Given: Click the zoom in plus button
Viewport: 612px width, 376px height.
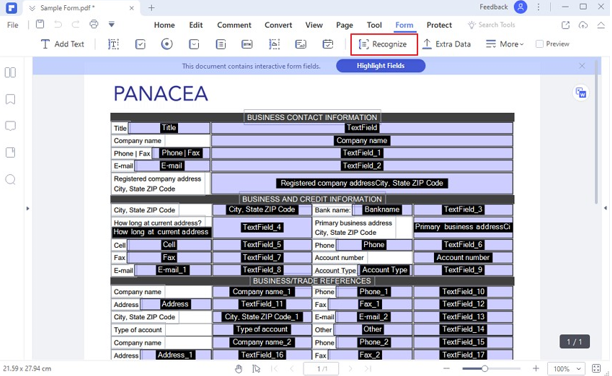Looking at the screenshot, I should [536, 368].
